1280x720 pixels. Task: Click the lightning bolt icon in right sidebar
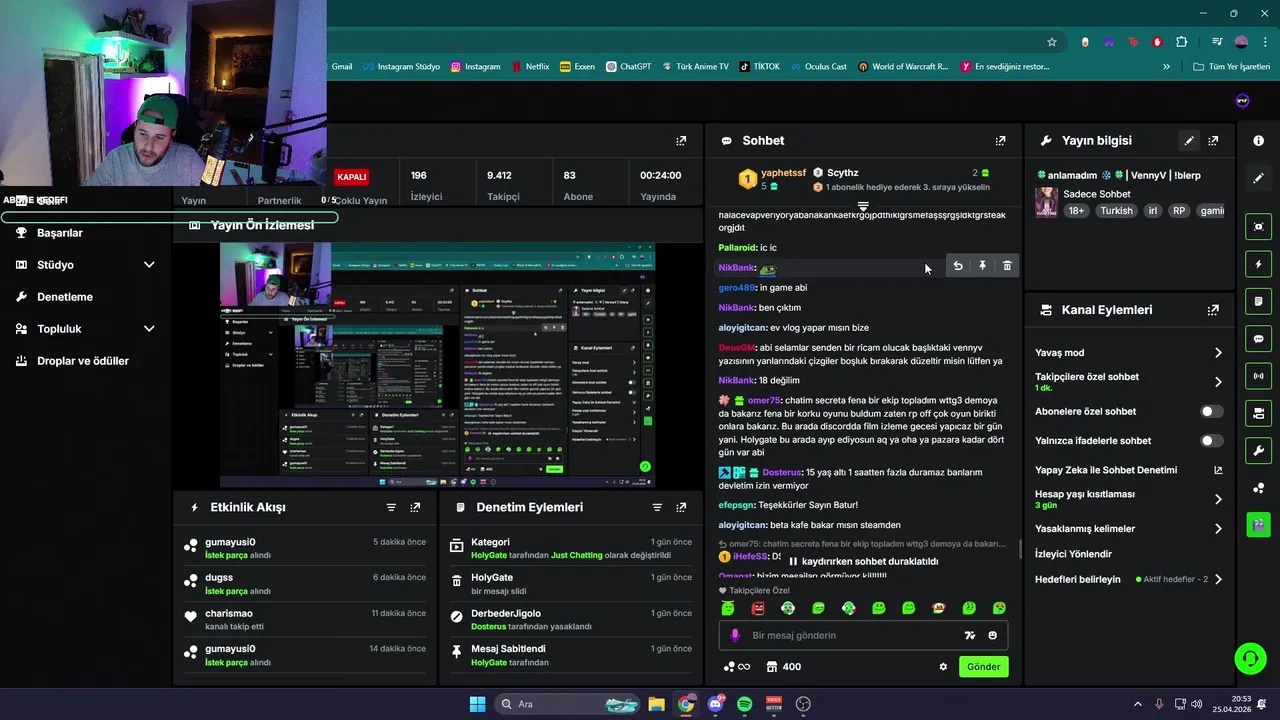pos(1258,264)
